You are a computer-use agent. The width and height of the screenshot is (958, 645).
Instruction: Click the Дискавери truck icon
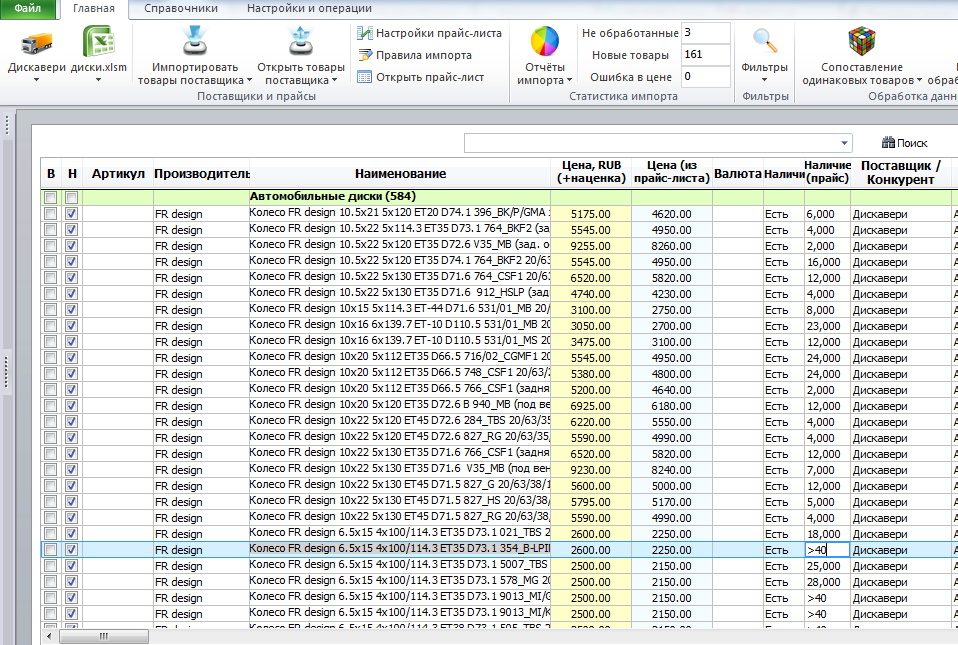[x=37, y=43]
